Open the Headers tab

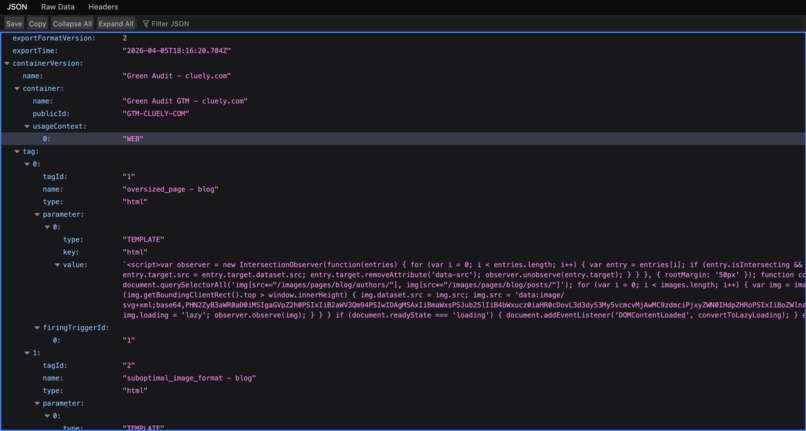(103, 7)
